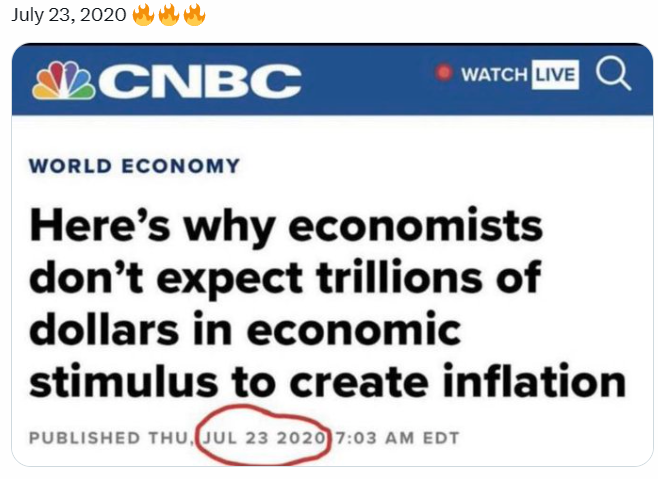Click the WATCH label in header
This screenshot has width=658, height=479.
pyautogui.click(x=494, y=76)
